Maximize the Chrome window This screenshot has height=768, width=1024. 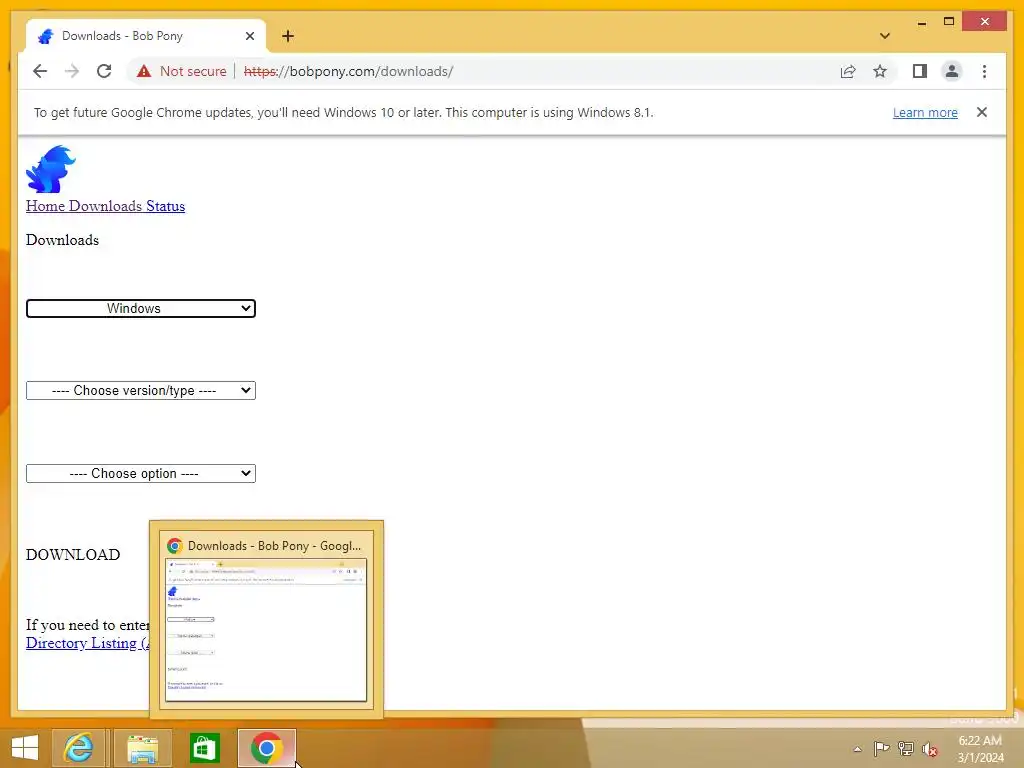coord(949,22)
